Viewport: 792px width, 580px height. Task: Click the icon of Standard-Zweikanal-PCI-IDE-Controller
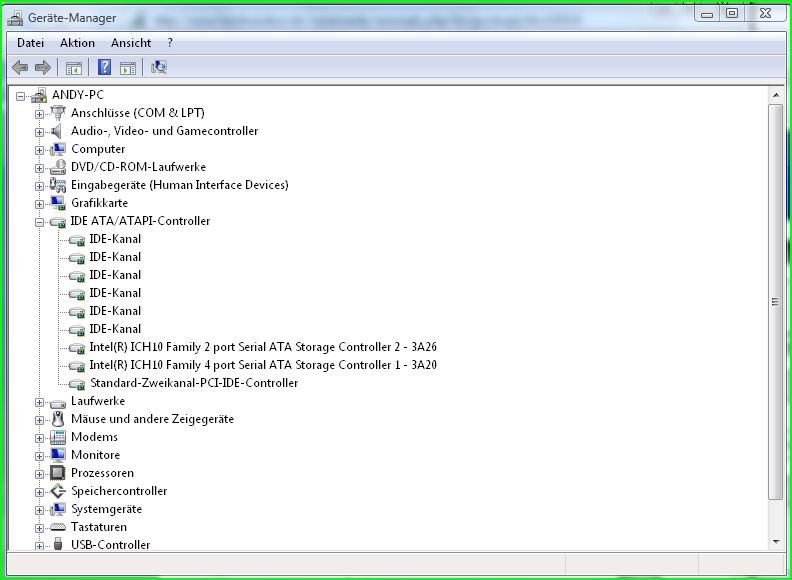77,384
